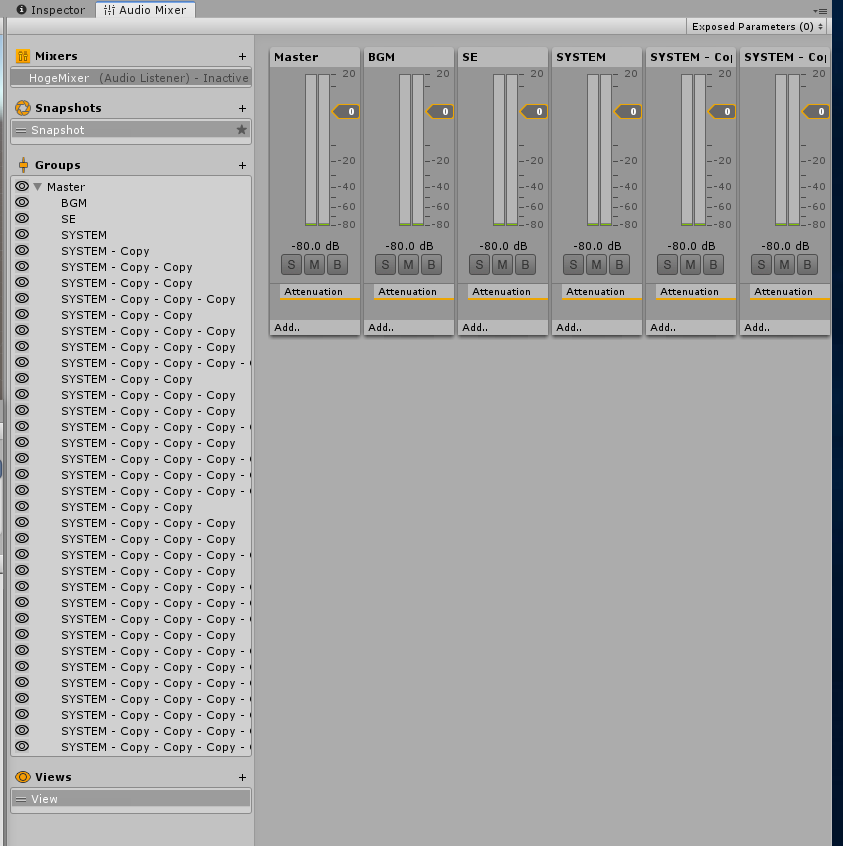Solo the SYSTEM channel

[573, 265]
